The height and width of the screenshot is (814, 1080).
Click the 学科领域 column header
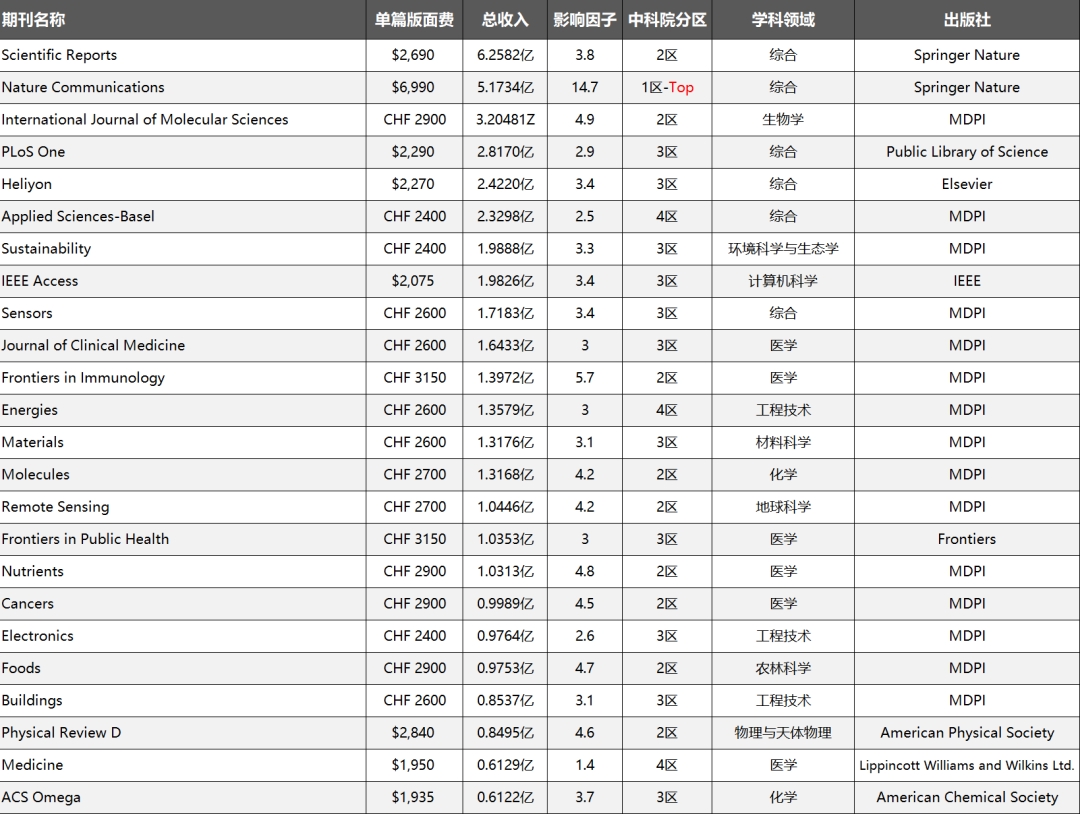783,20
